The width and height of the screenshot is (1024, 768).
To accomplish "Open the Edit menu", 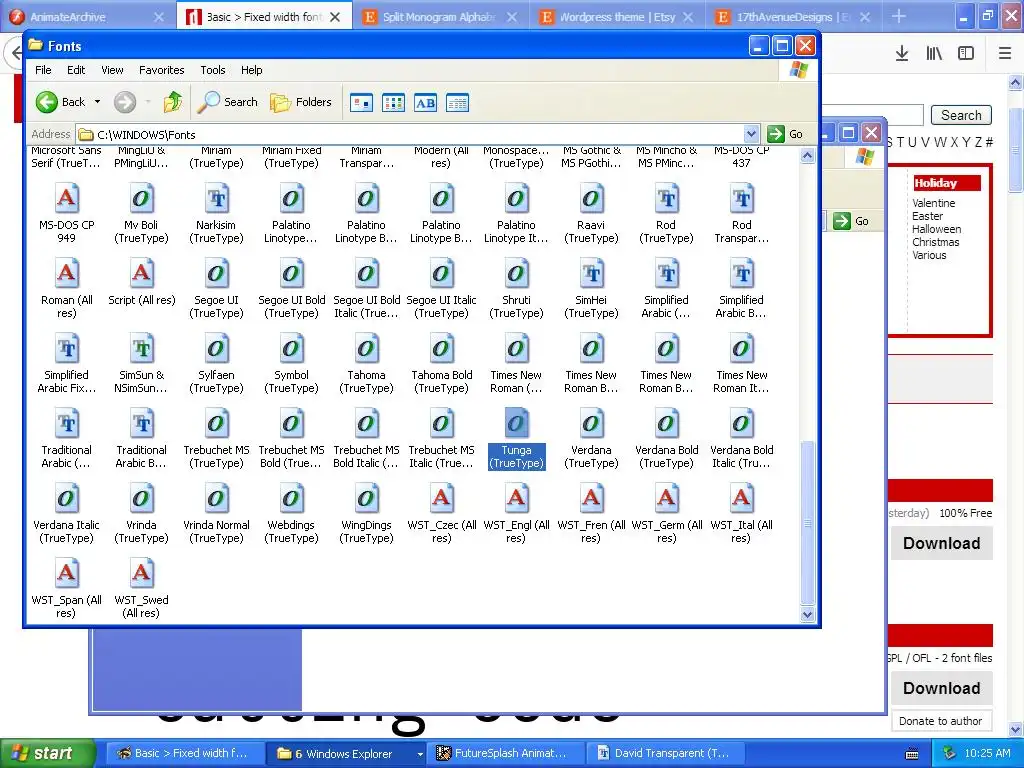I will coord(76,70).
